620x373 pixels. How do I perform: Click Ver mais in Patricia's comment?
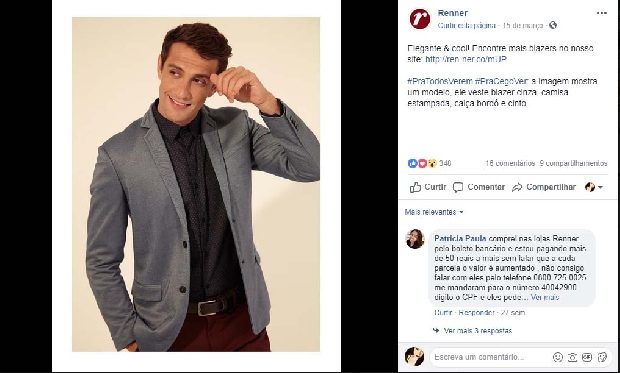pos(545,297)
